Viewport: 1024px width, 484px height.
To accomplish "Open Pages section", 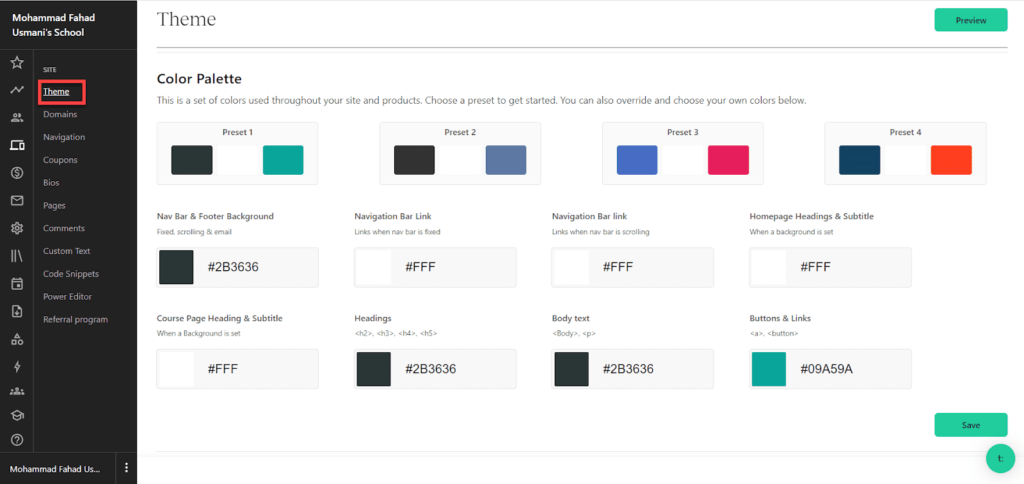I will (54, 206).
